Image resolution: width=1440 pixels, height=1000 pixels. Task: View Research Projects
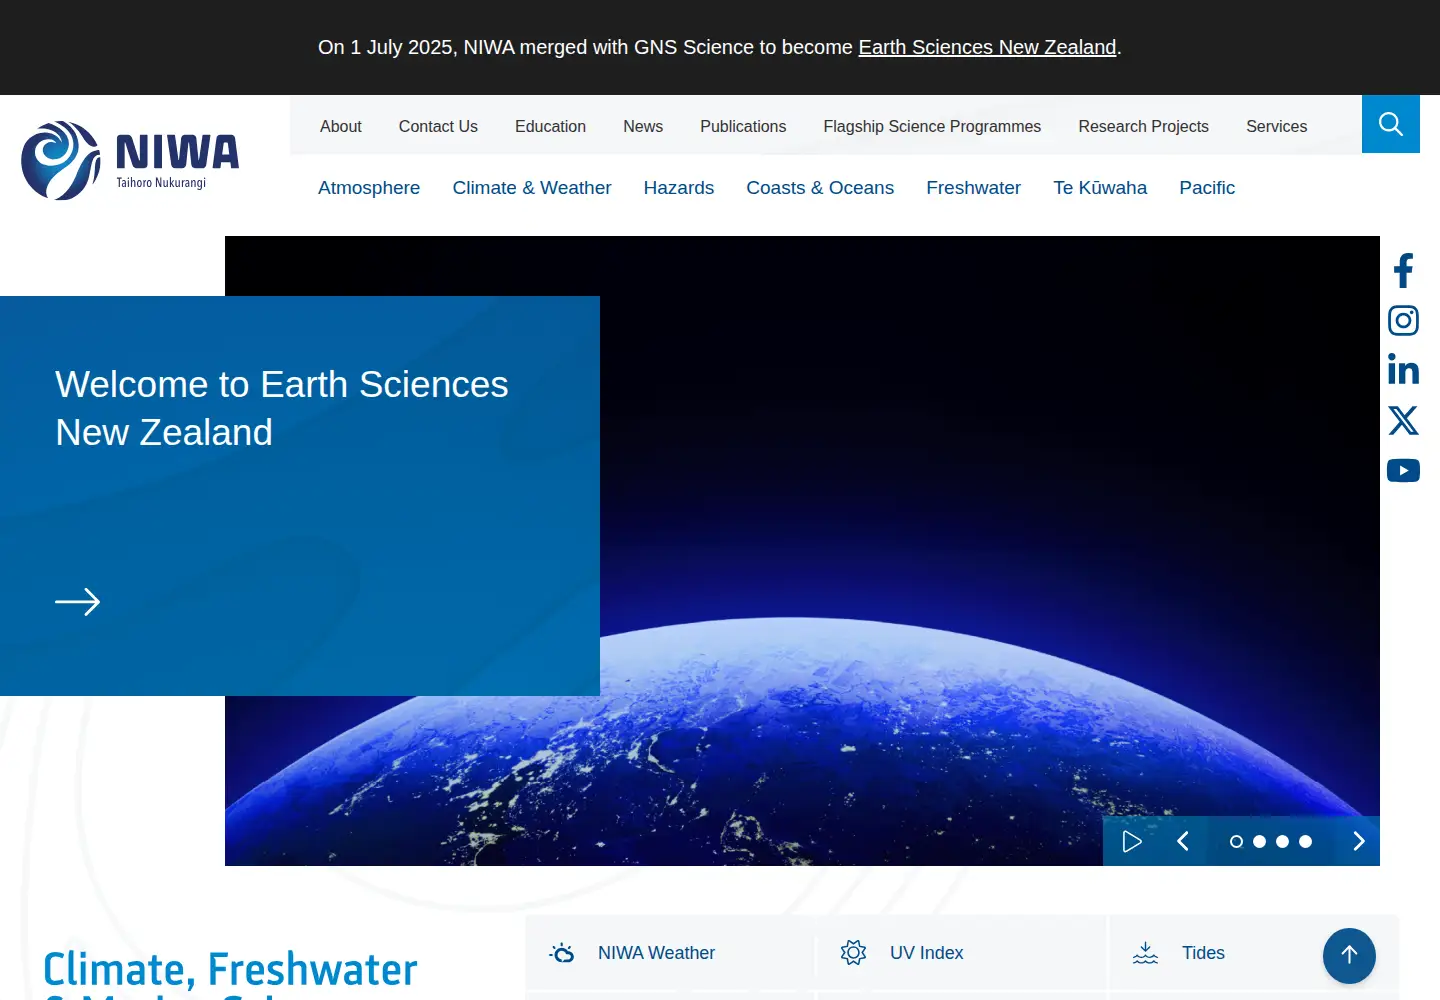(1143, 126)
